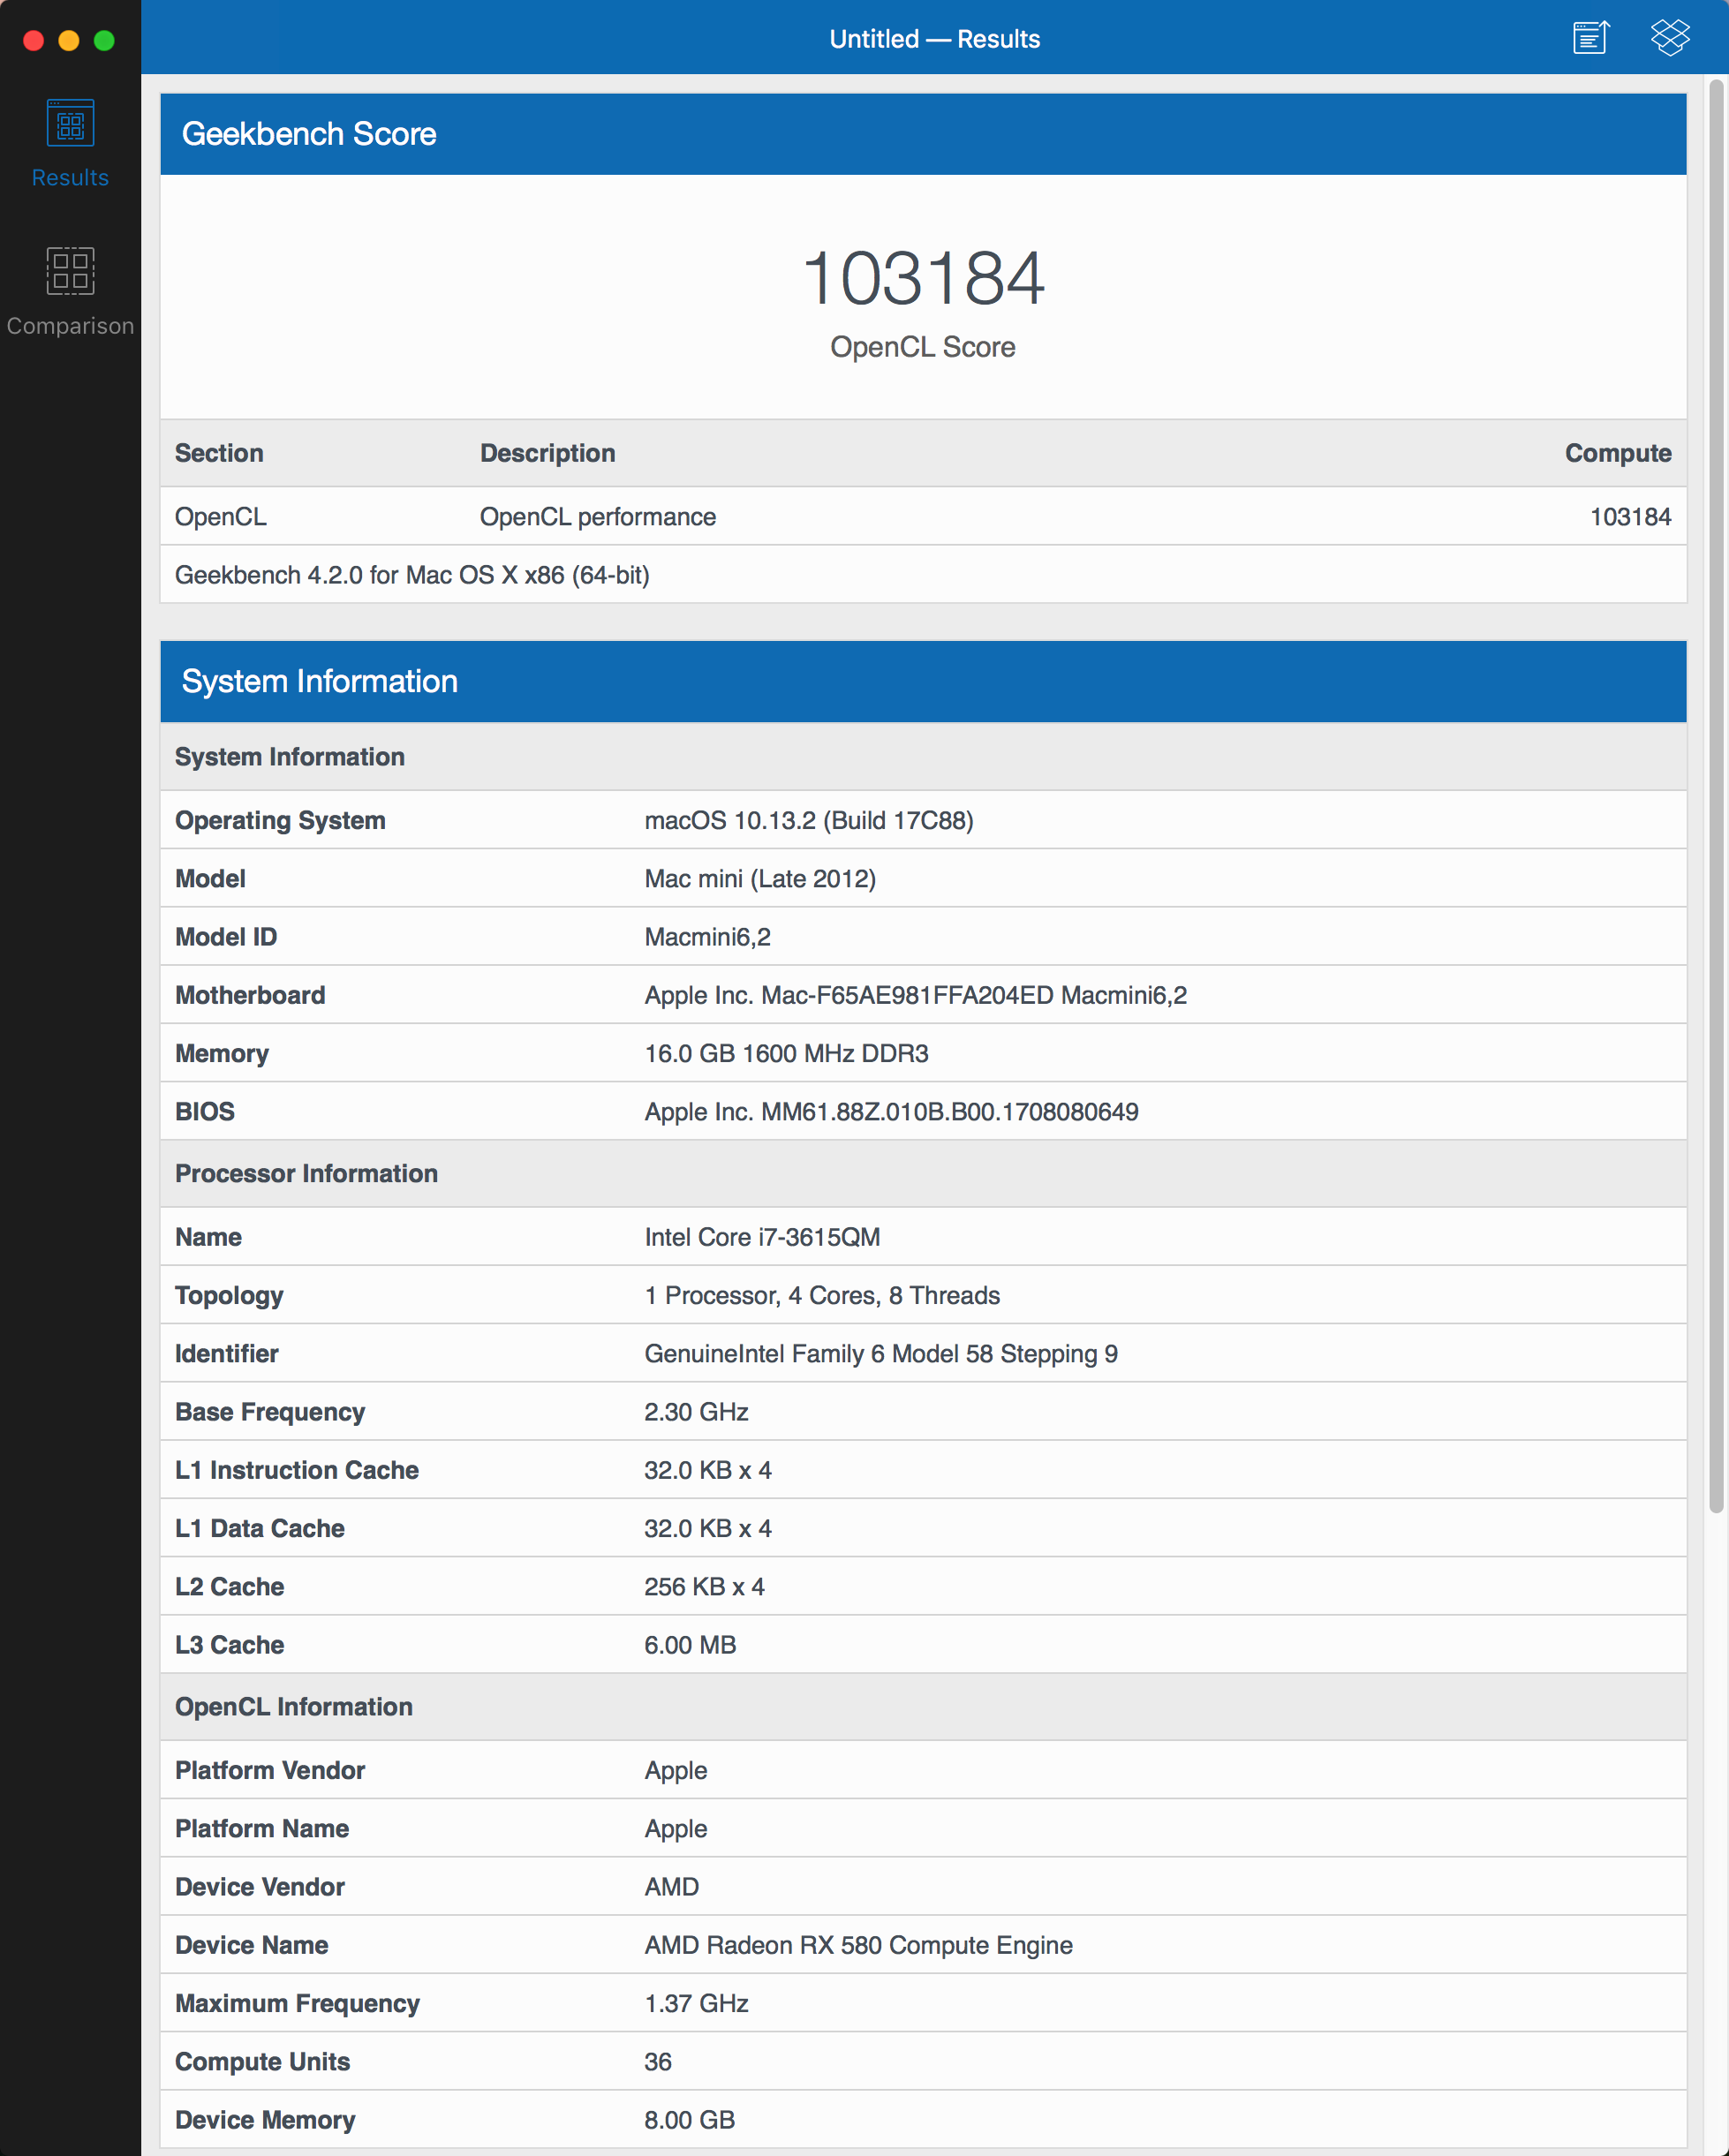This screenshot has width=1729, height=2156.
Task: Click the System Information blue header
Action: tap(319, 682)
